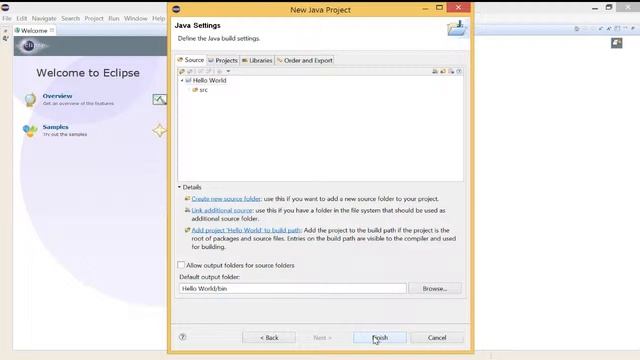This screenshot has height=360, width=640.
Task: Open the toolbar dropdown arrow above Hello World
Action: point(228,71)
